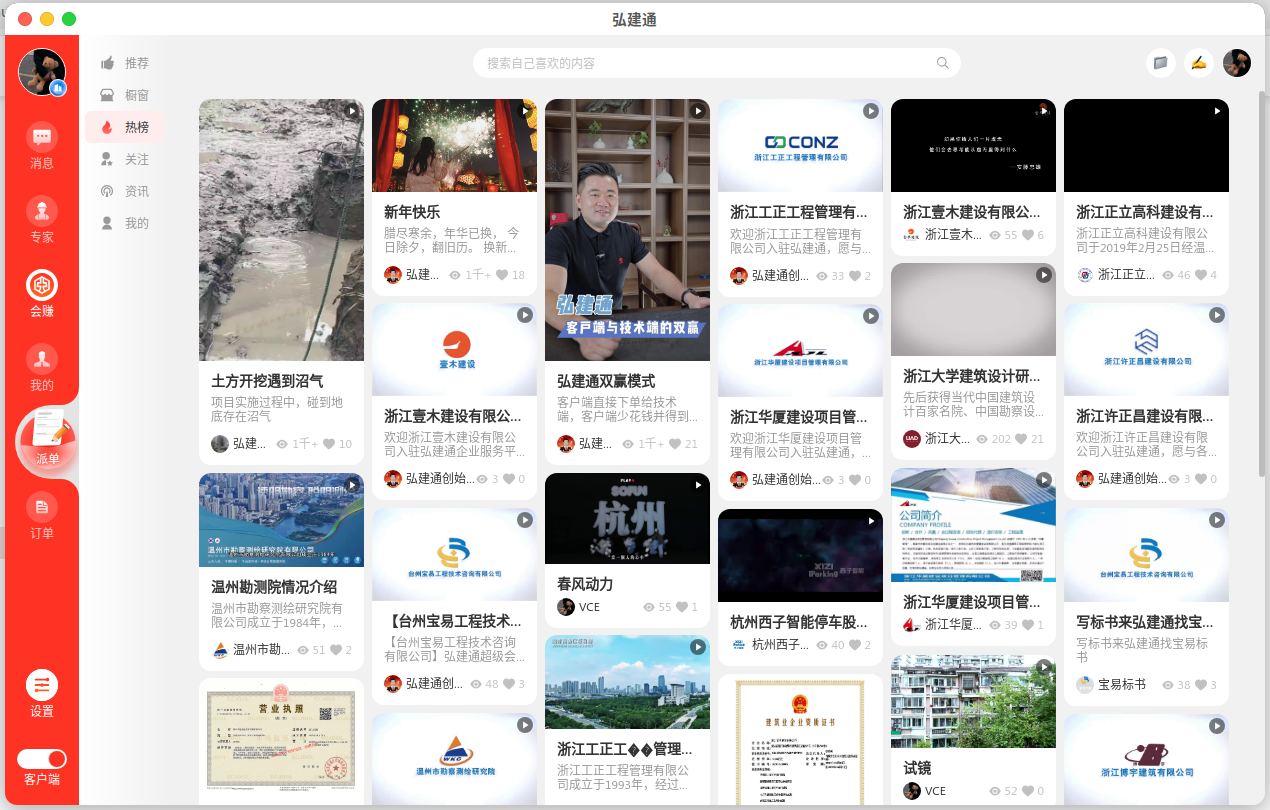Open the 土方开挖遇到沼气 post title
Viewport: 1270px width, 810px height.
click(267, 382)
